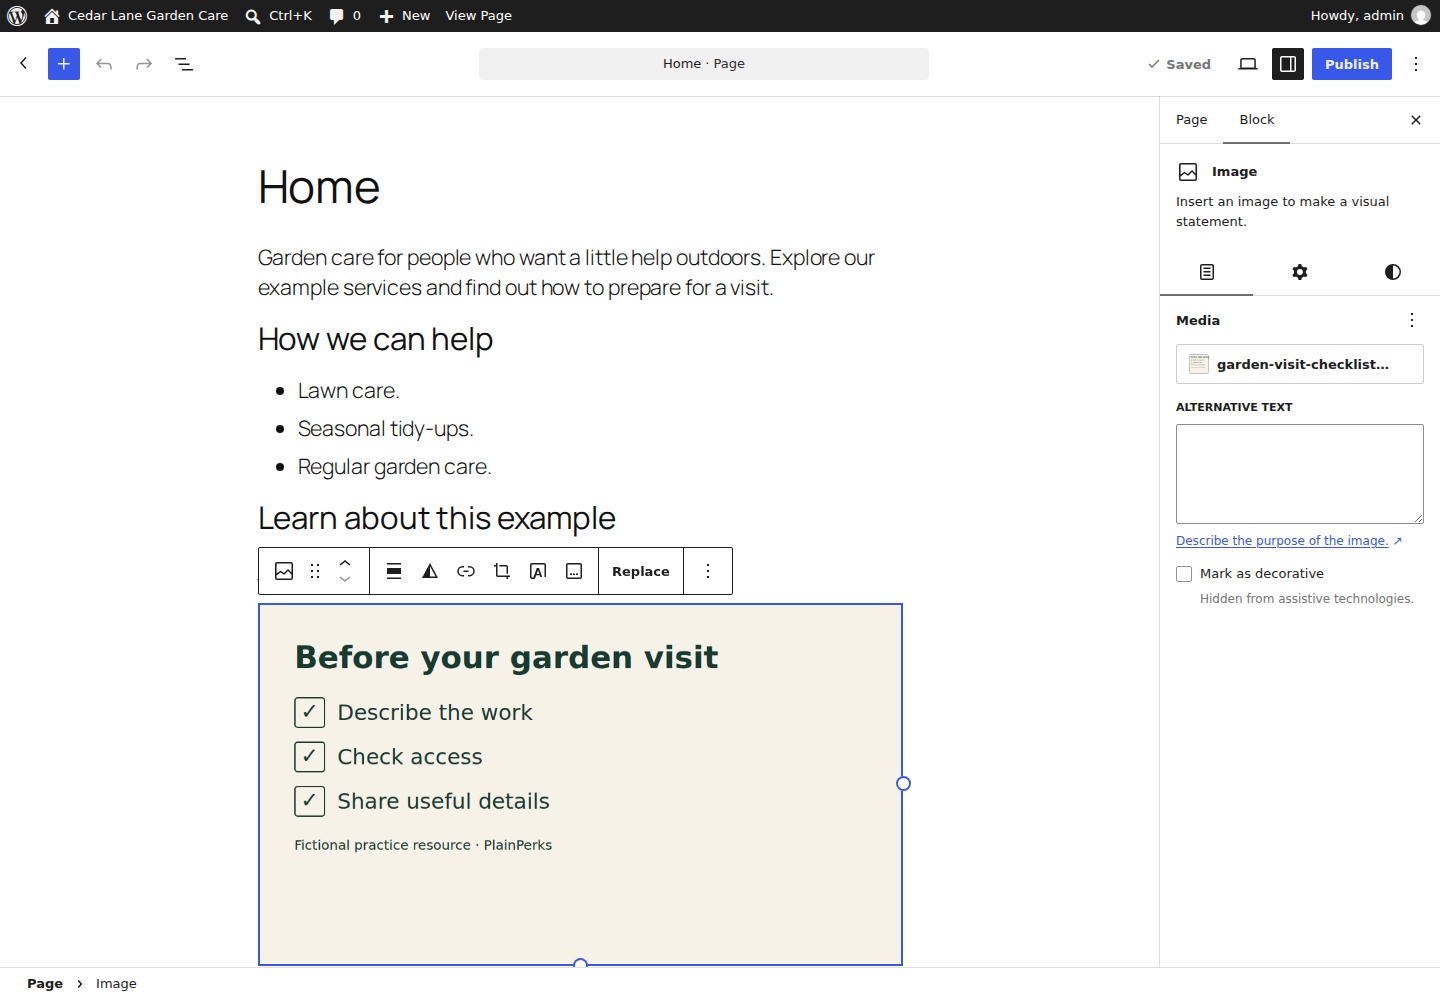The image size is (1440, 1000).
Task: Open block Options three-dot menu
Action: point(708,572)
